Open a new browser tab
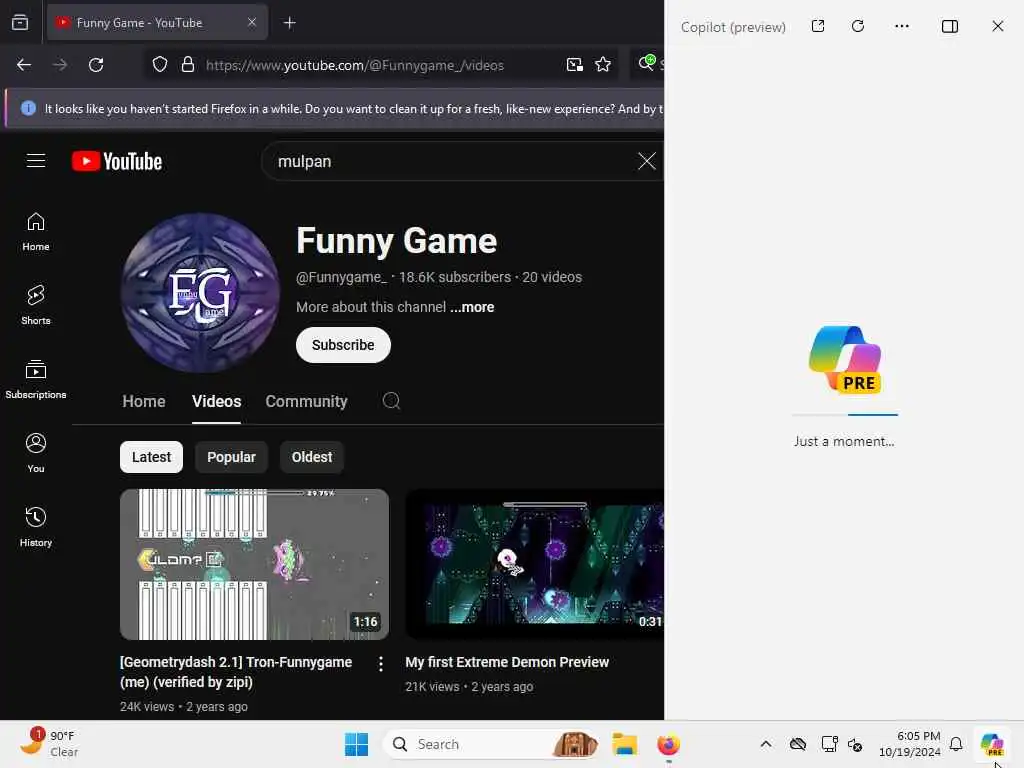 [289, 23]
